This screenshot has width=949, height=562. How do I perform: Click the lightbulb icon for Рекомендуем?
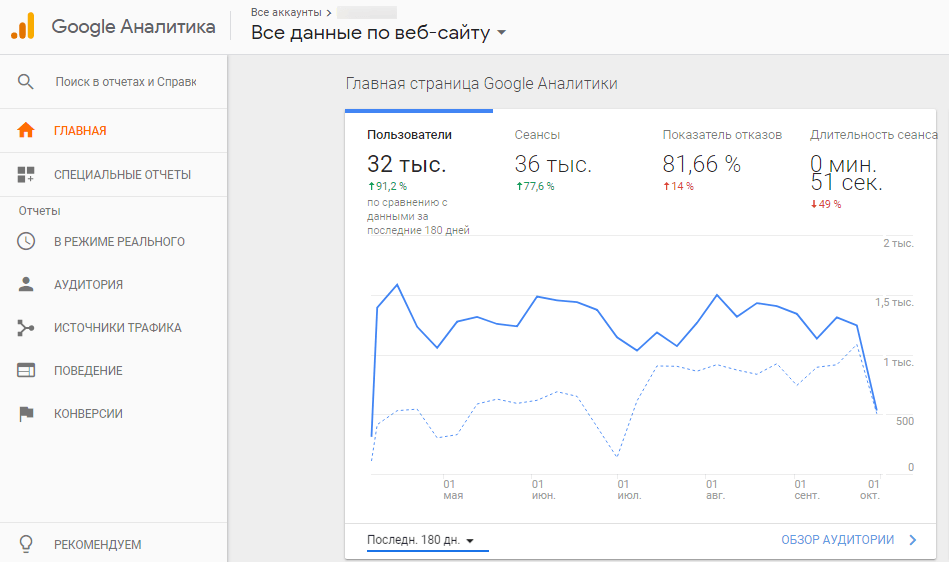coord(26,545)
